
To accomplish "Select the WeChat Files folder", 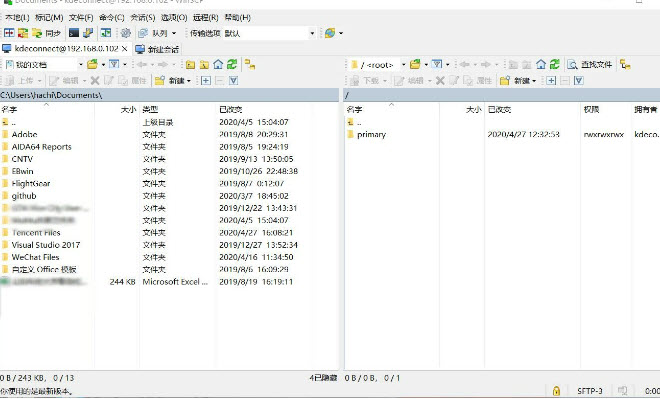I will pos(35,257).
